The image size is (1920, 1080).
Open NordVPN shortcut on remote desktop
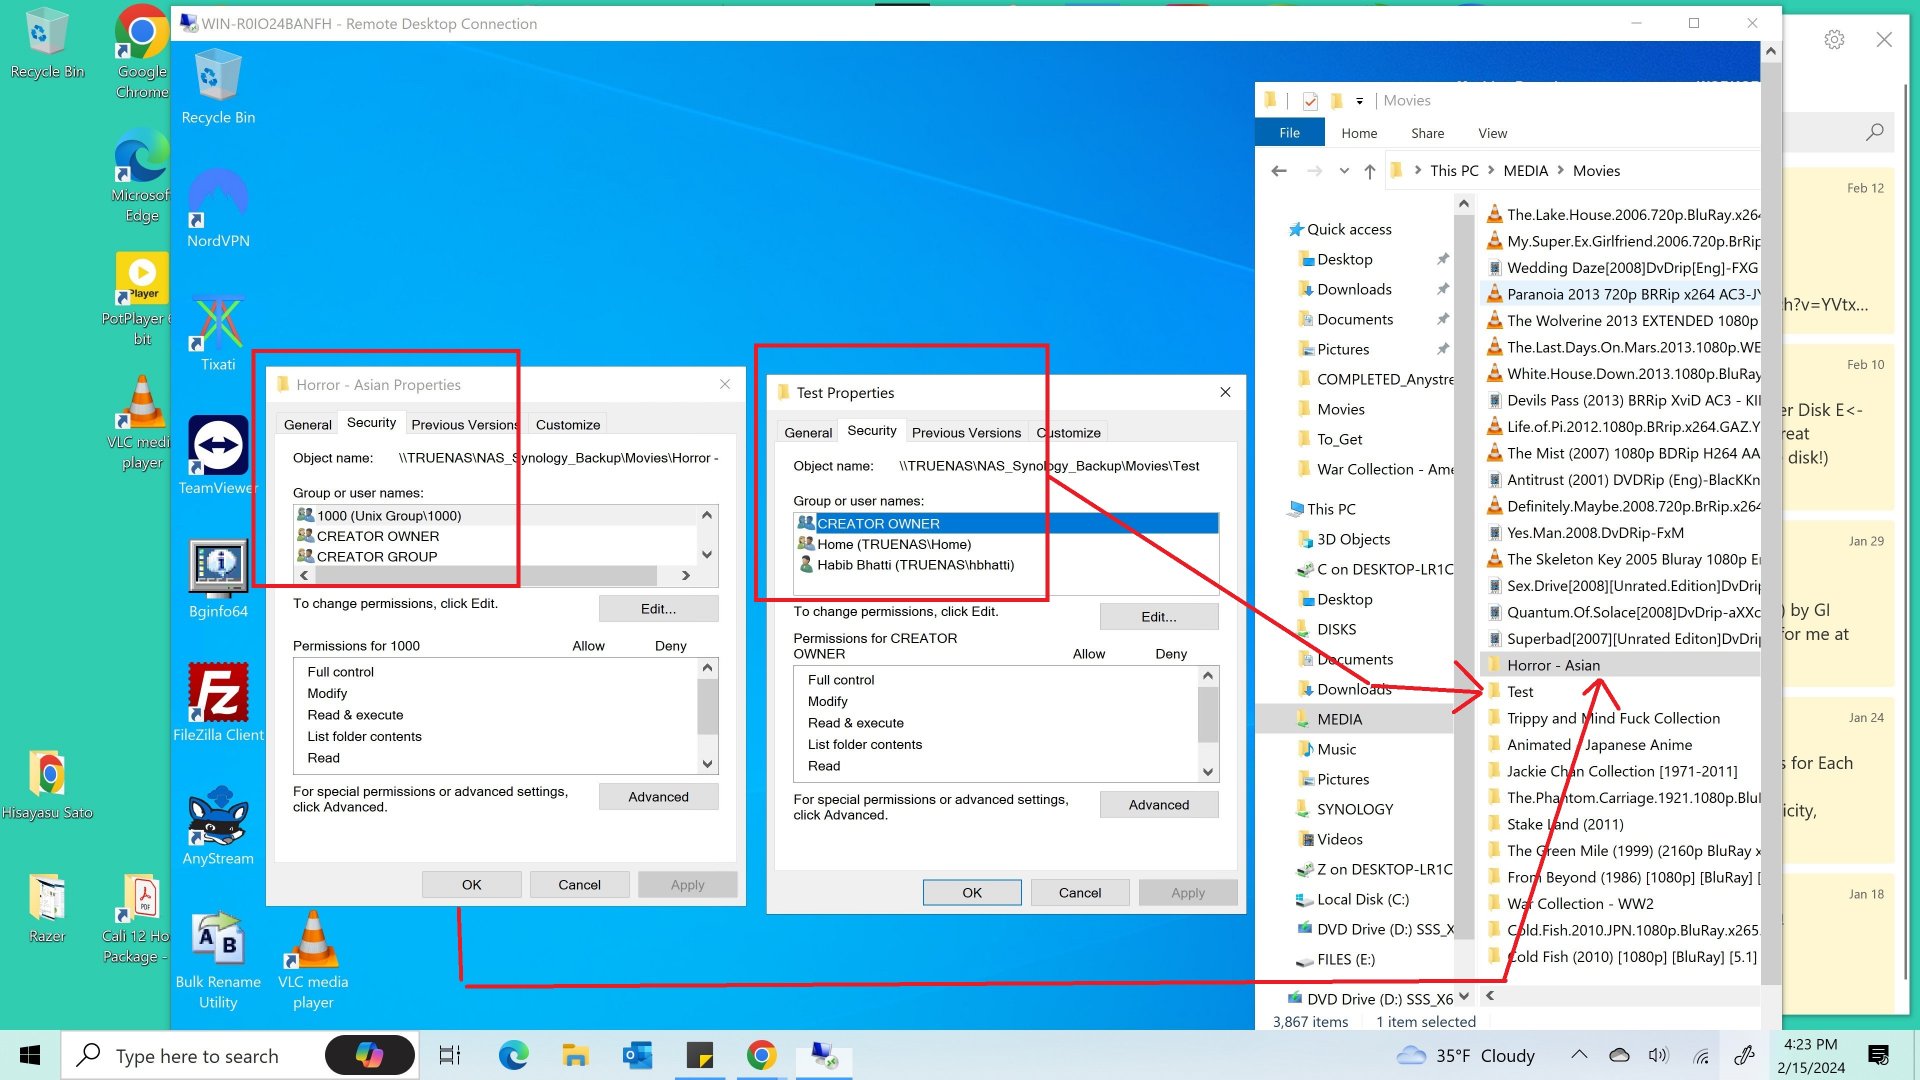(x=218, y=208)
